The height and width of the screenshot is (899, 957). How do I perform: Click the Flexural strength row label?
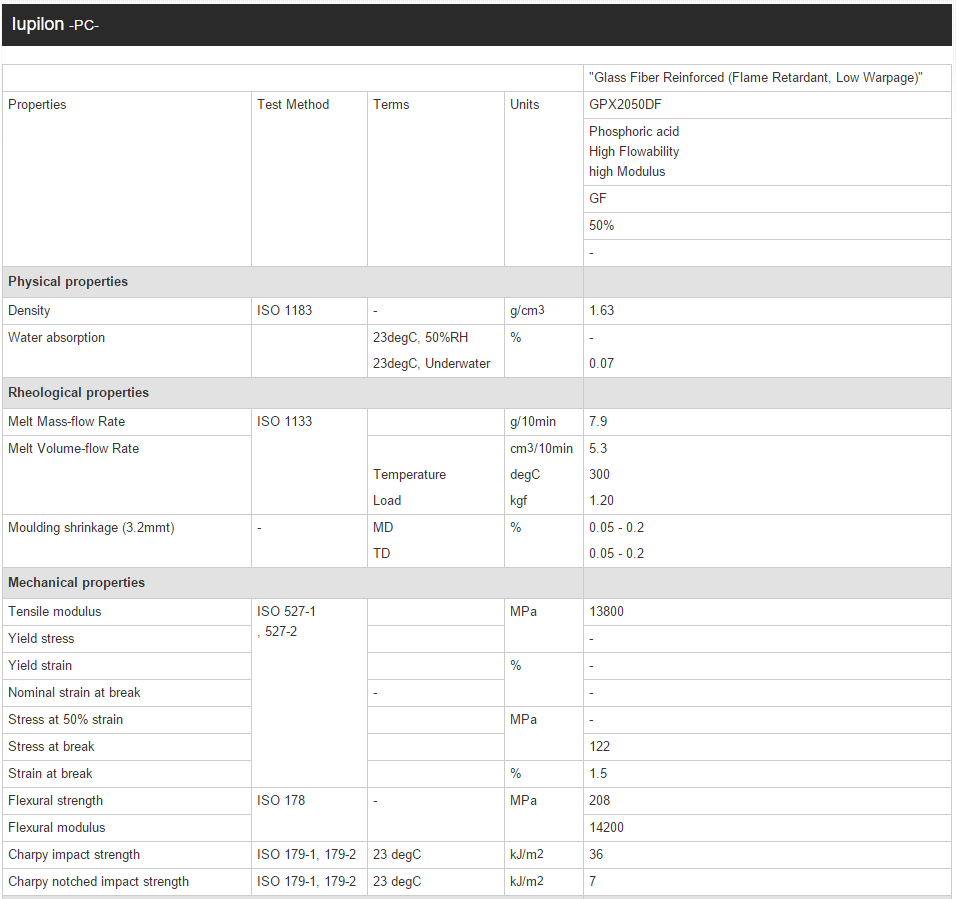click(56, 800)
